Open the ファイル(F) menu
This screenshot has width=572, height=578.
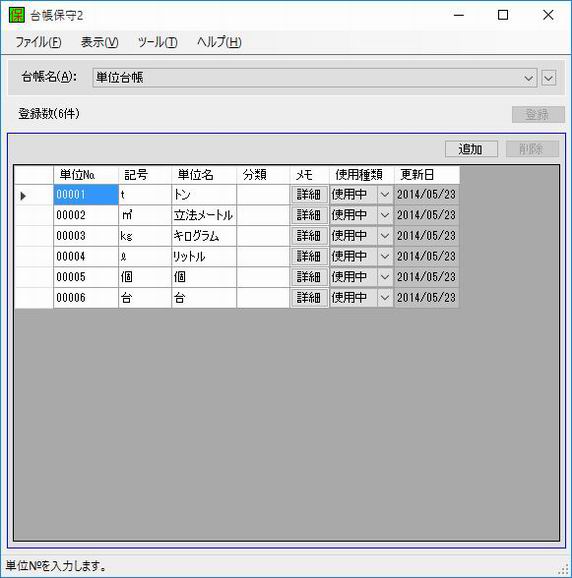38,42
